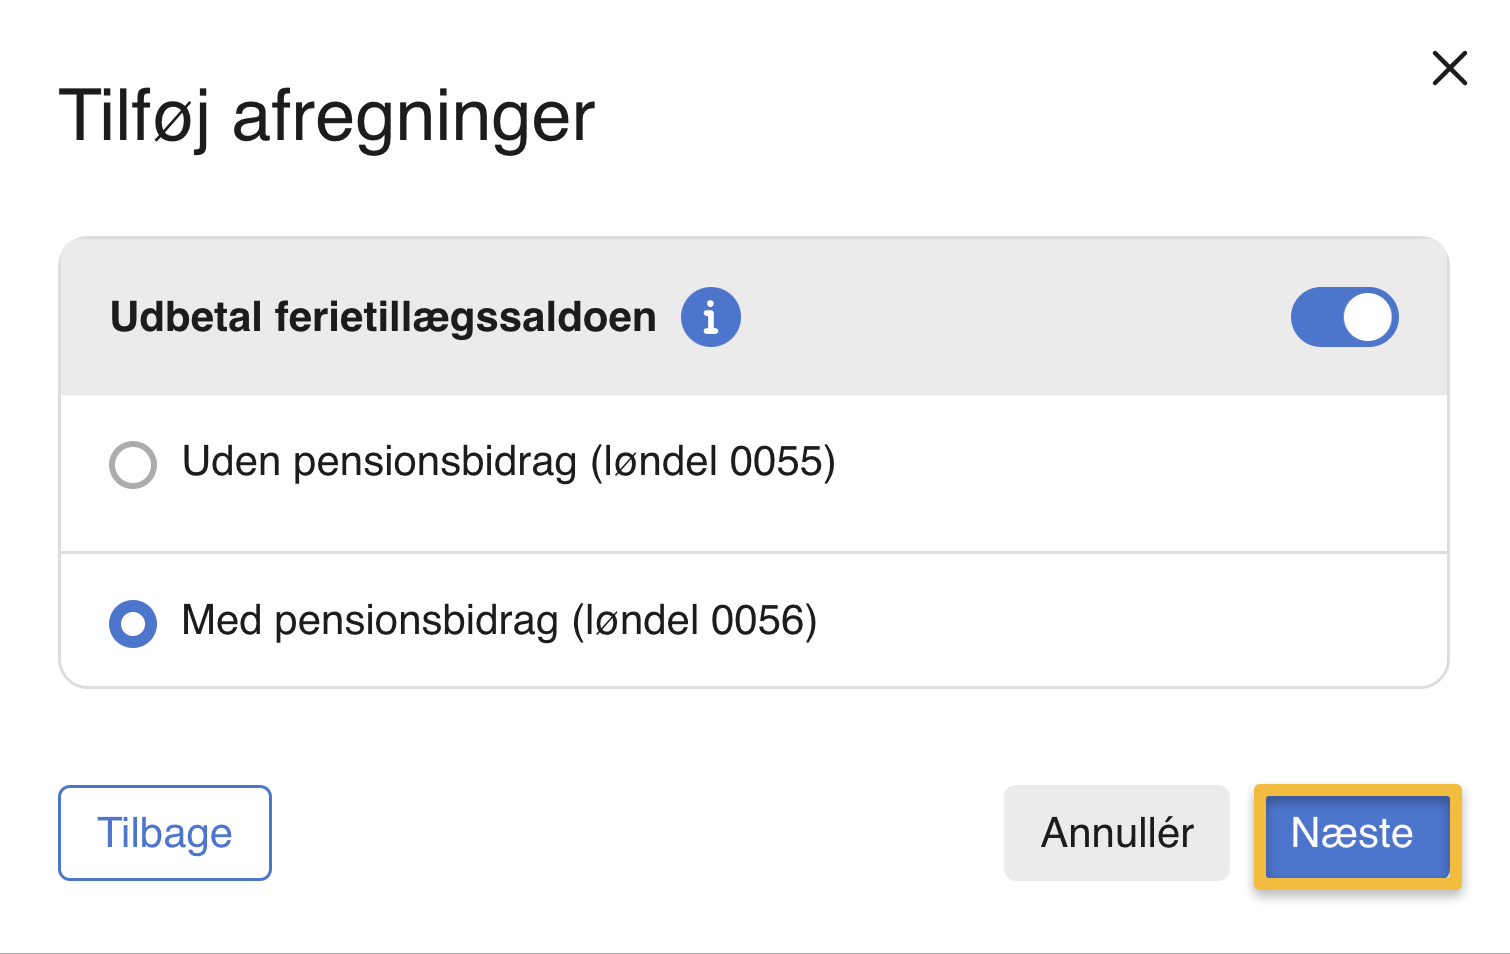This screenshot has width=1510, height=954.
Task: Click the label text Uden pensionsbidrag (løndel 0055)
Action: click(508, 462)
